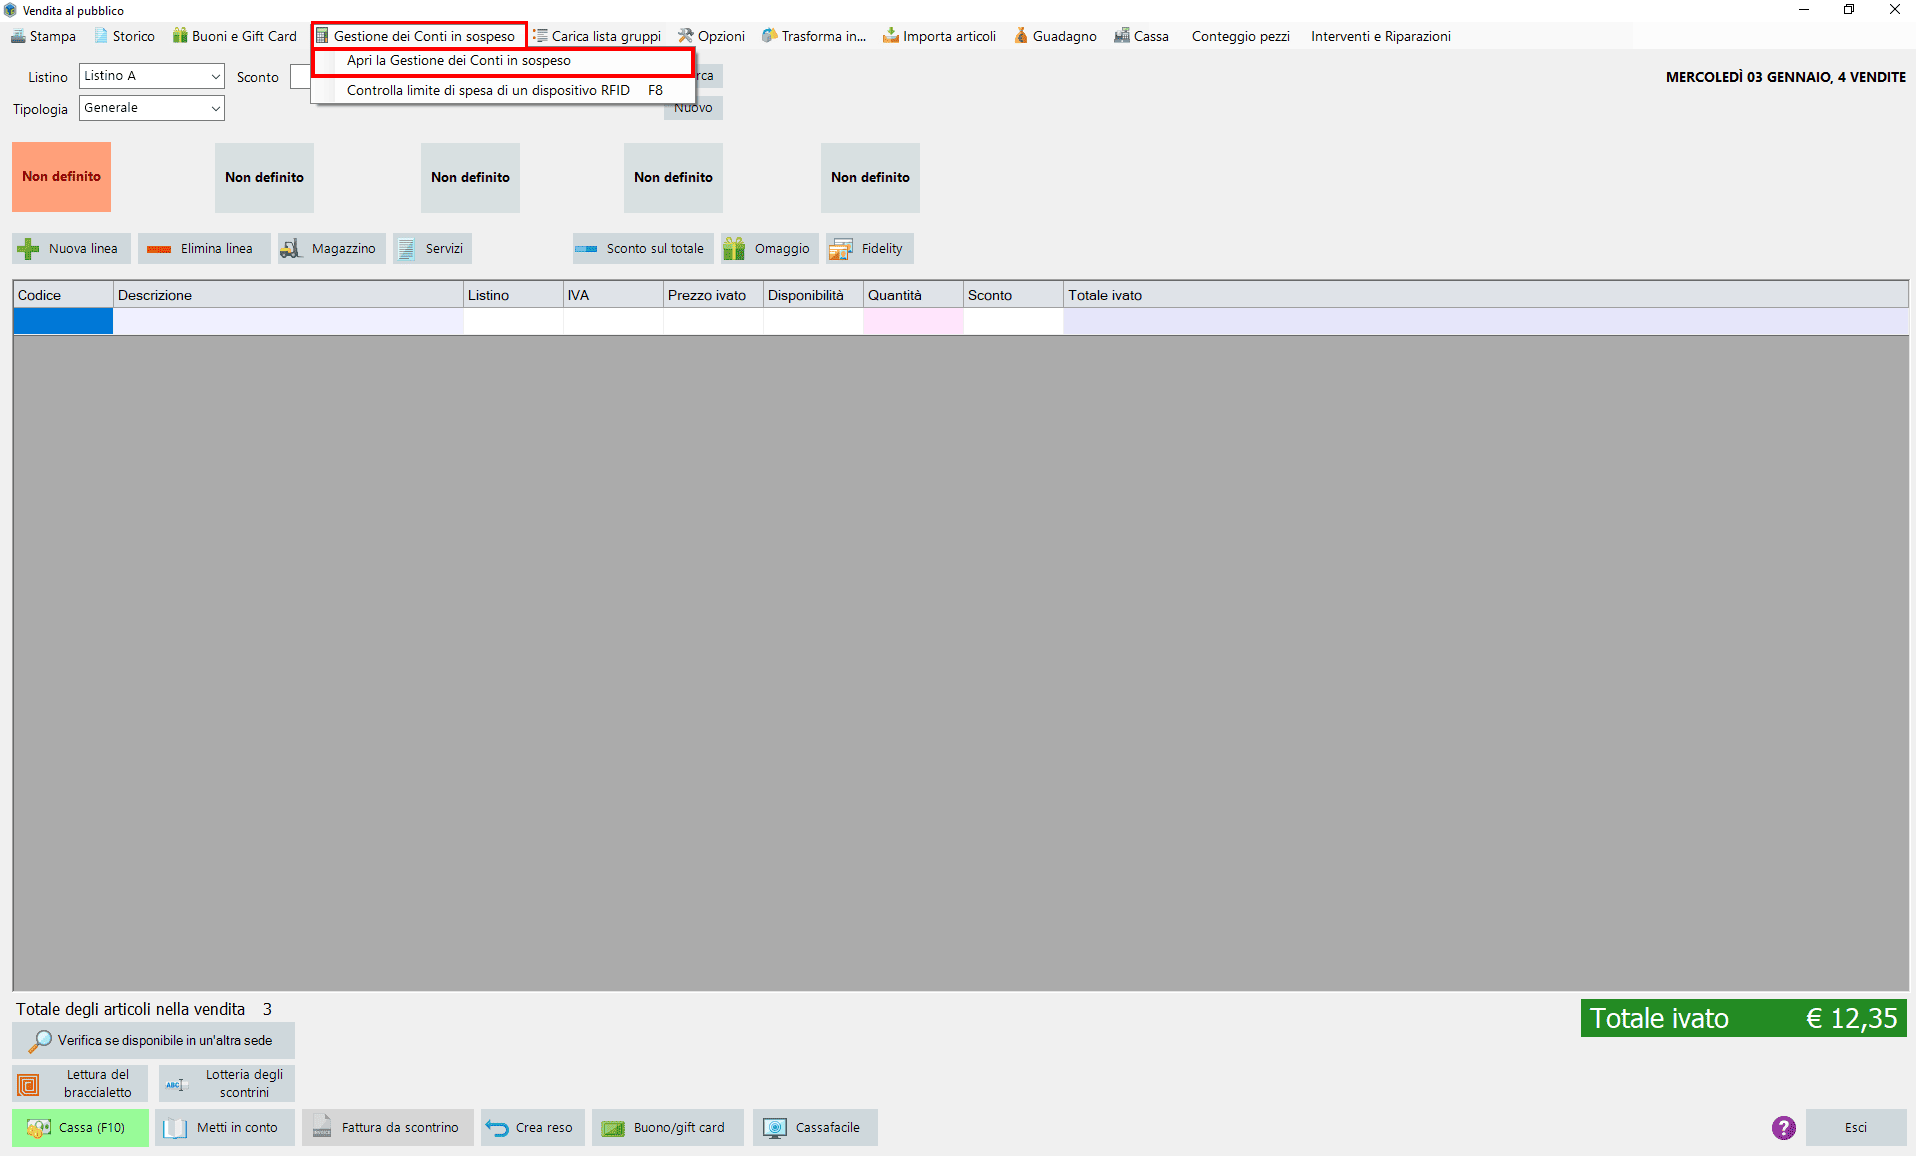The image size is (1916, 1156).
Task: Click the blue Codice cell in first row
Action: (x=63, y=321)
